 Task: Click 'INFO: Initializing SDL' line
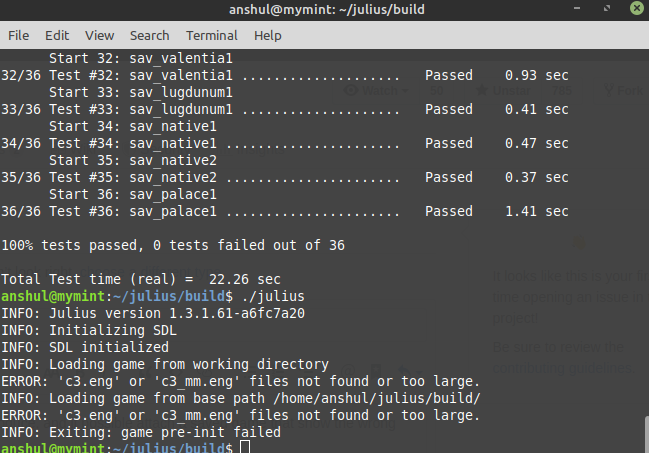coord(89,330)
